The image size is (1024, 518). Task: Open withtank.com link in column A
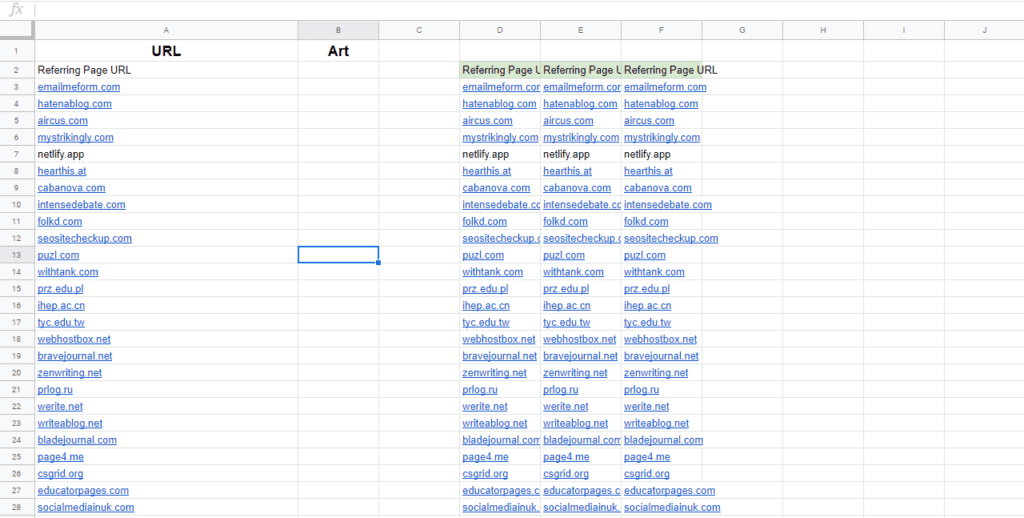(x=68, y=272)
